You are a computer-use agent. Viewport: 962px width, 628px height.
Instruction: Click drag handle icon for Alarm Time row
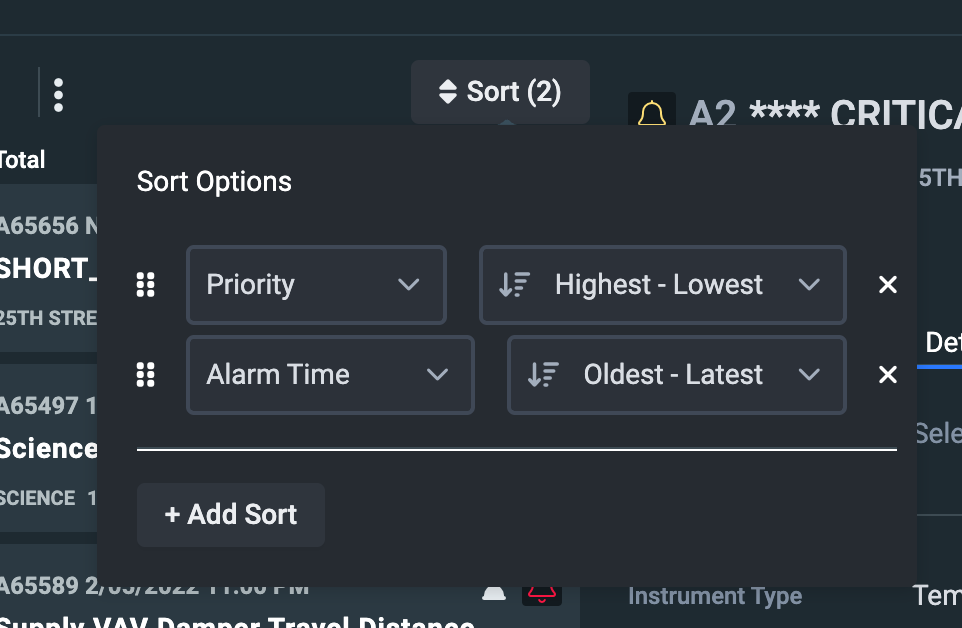click(146, 375)
